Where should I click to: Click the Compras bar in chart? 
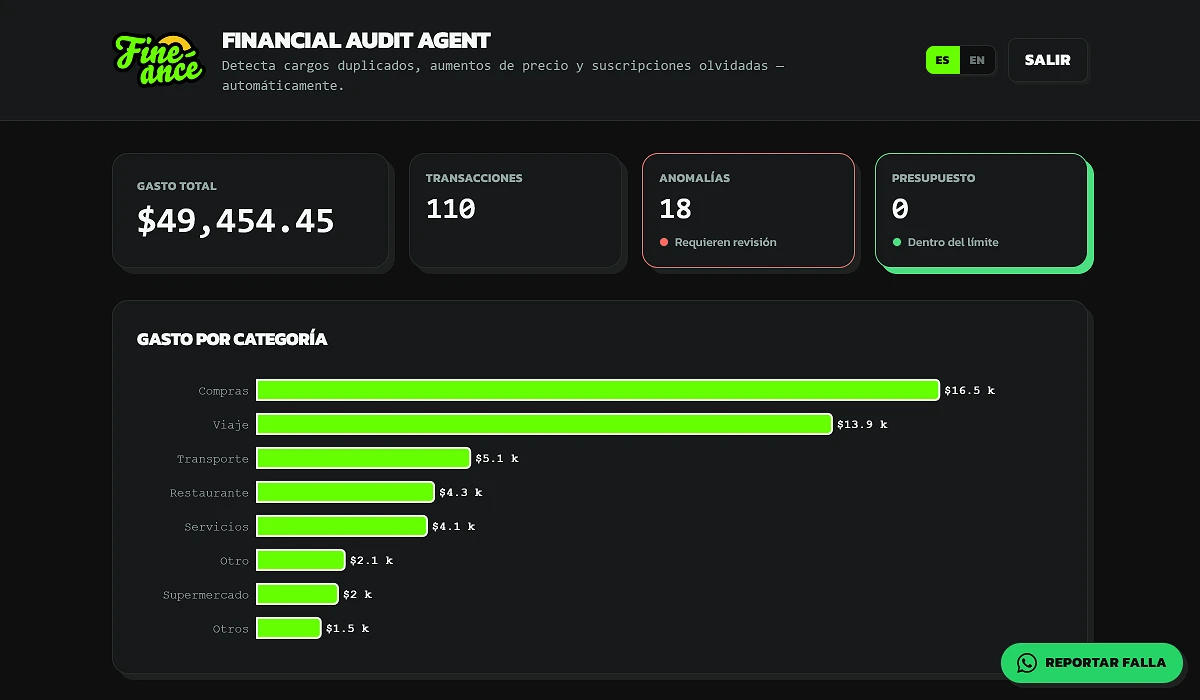point(598,390)
